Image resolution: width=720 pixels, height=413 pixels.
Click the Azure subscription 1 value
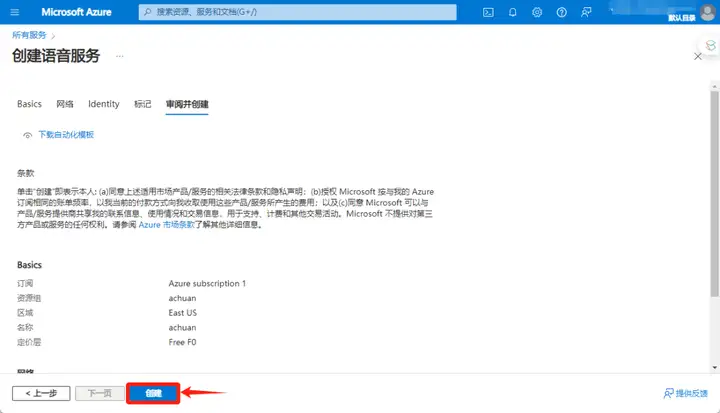click(207, 283)
